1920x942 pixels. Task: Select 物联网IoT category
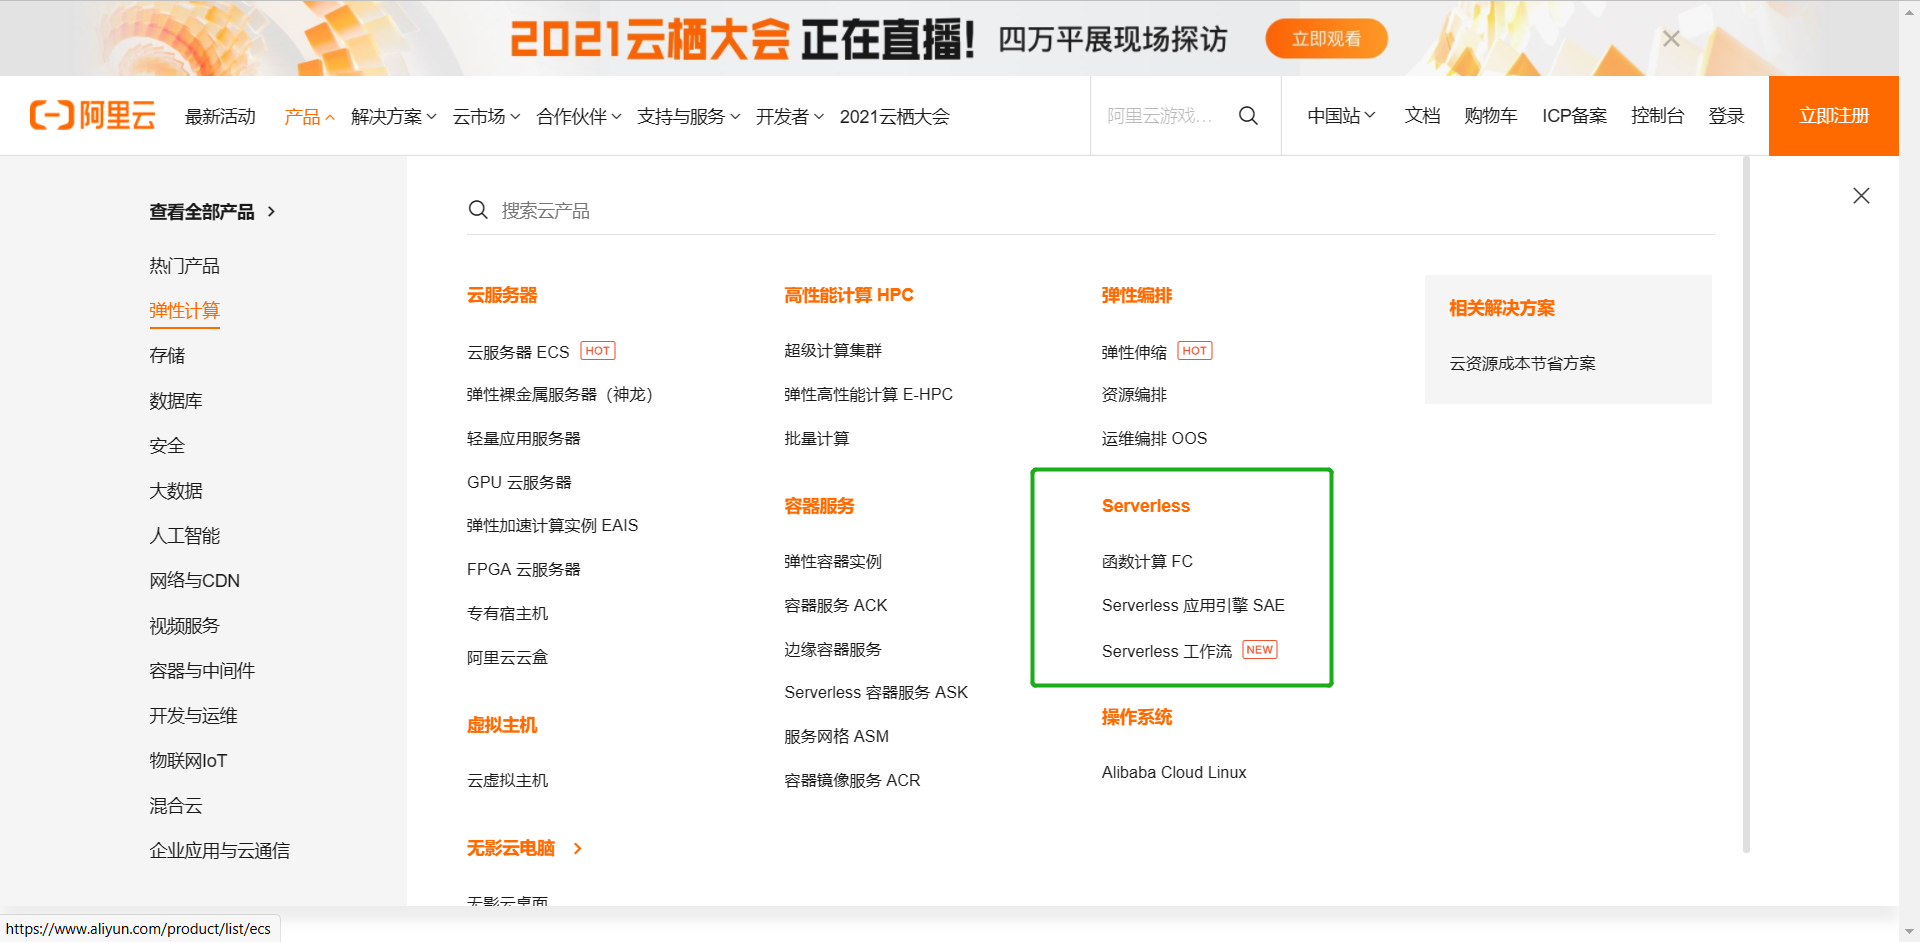coord(188,761)
